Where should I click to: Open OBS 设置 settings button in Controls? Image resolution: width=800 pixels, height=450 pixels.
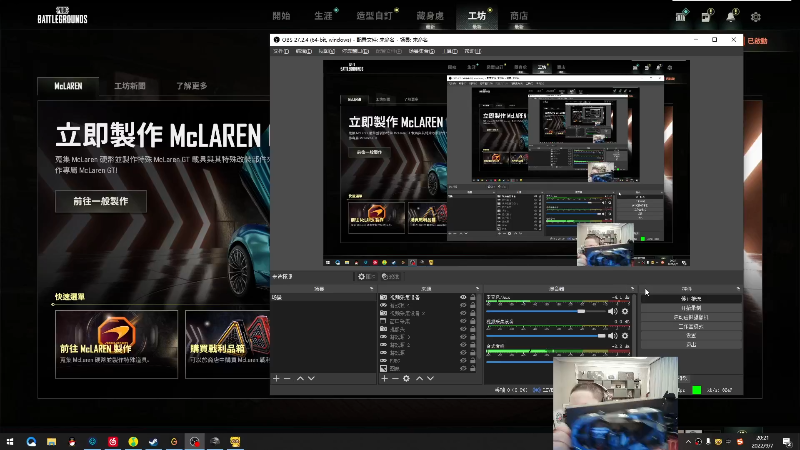[691, 336]
